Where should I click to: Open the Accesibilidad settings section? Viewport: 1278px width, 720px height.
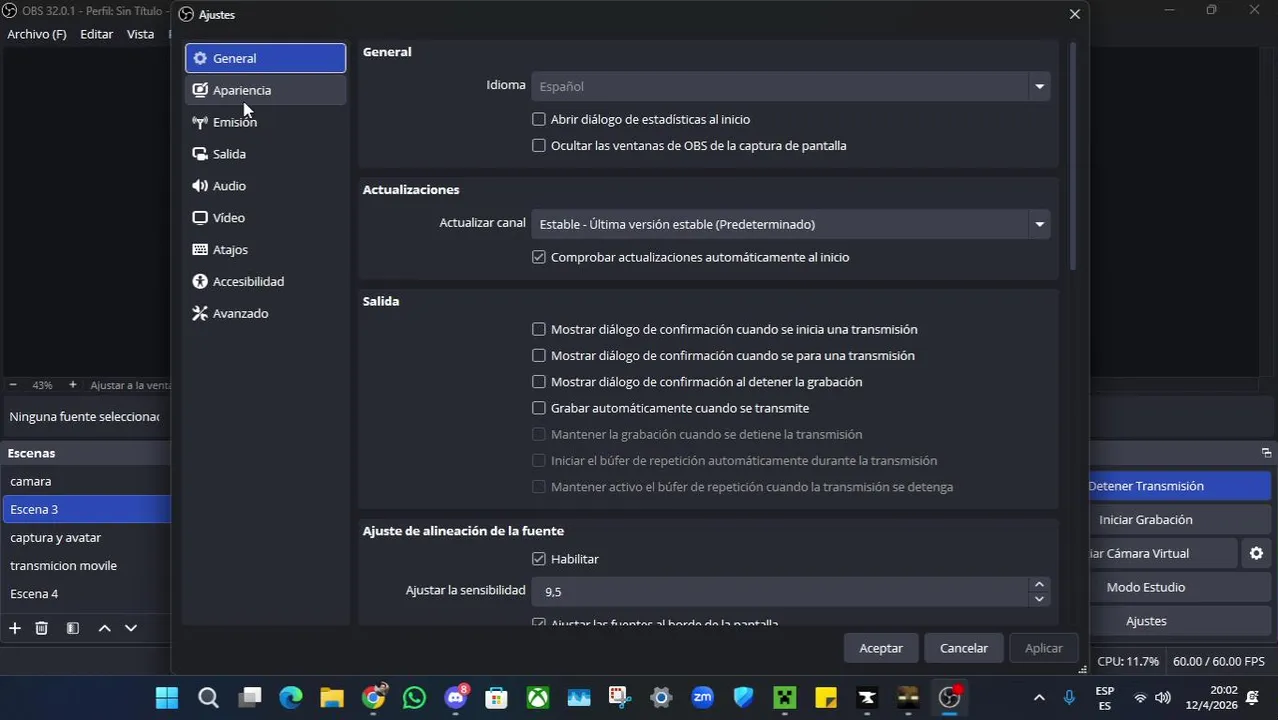coord(265,282)
